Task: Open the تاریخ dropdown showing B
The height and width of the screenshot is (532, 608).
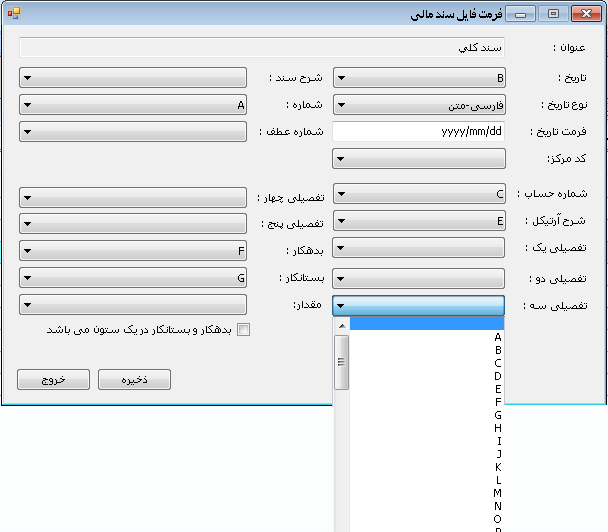Action: pyautogui.click(x=419, y=78)
